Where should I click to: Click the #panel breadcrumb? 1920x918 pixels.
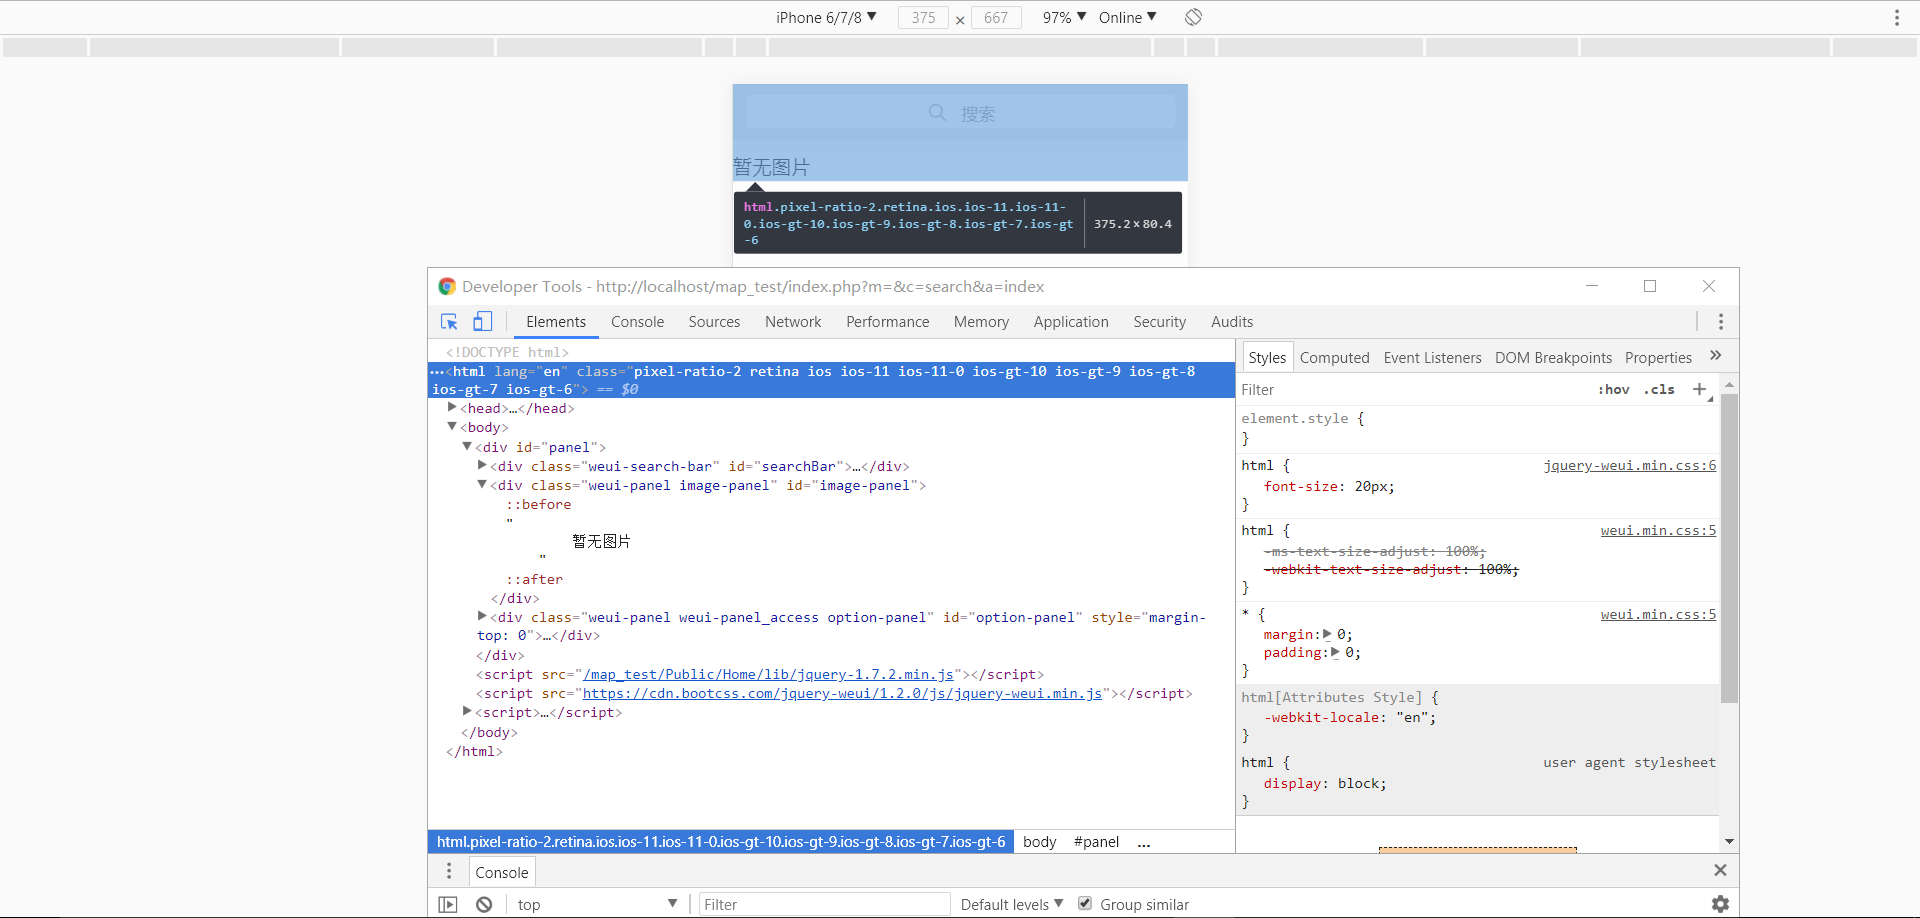(1096, 842)
